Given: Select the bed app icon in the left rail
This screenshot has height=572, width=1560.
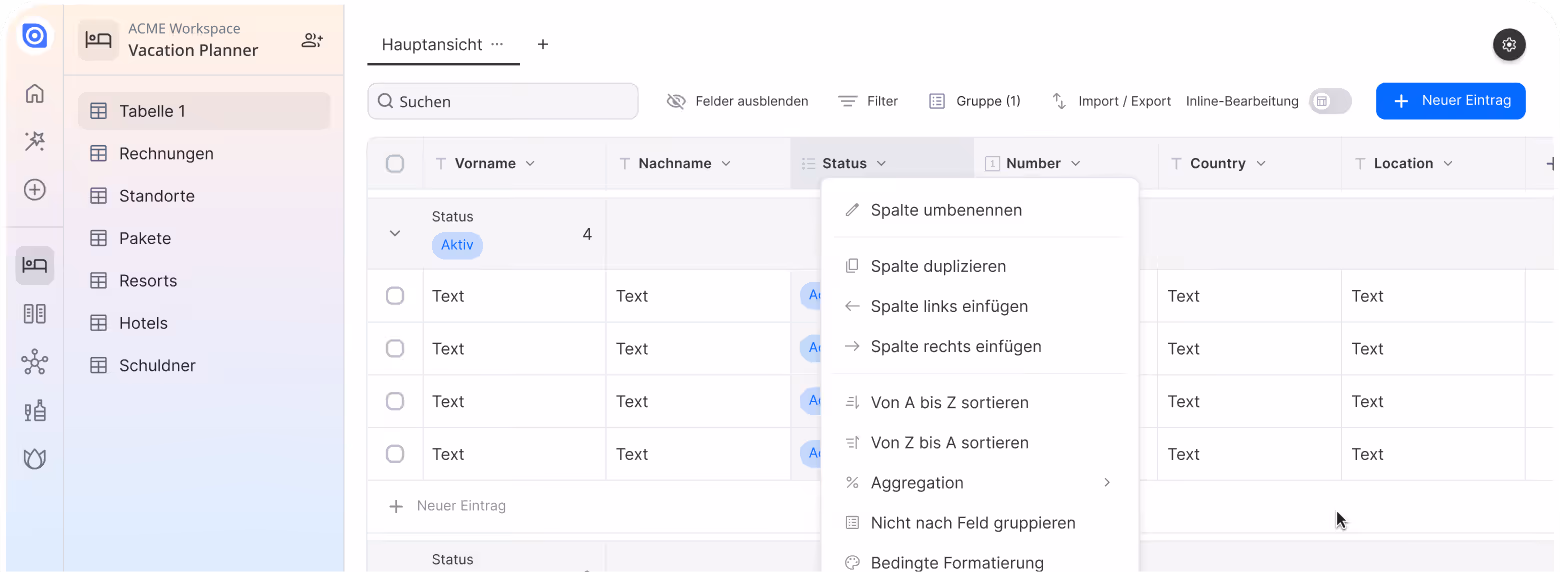Looking at the screenshot, I should click(x=35, y=265).
